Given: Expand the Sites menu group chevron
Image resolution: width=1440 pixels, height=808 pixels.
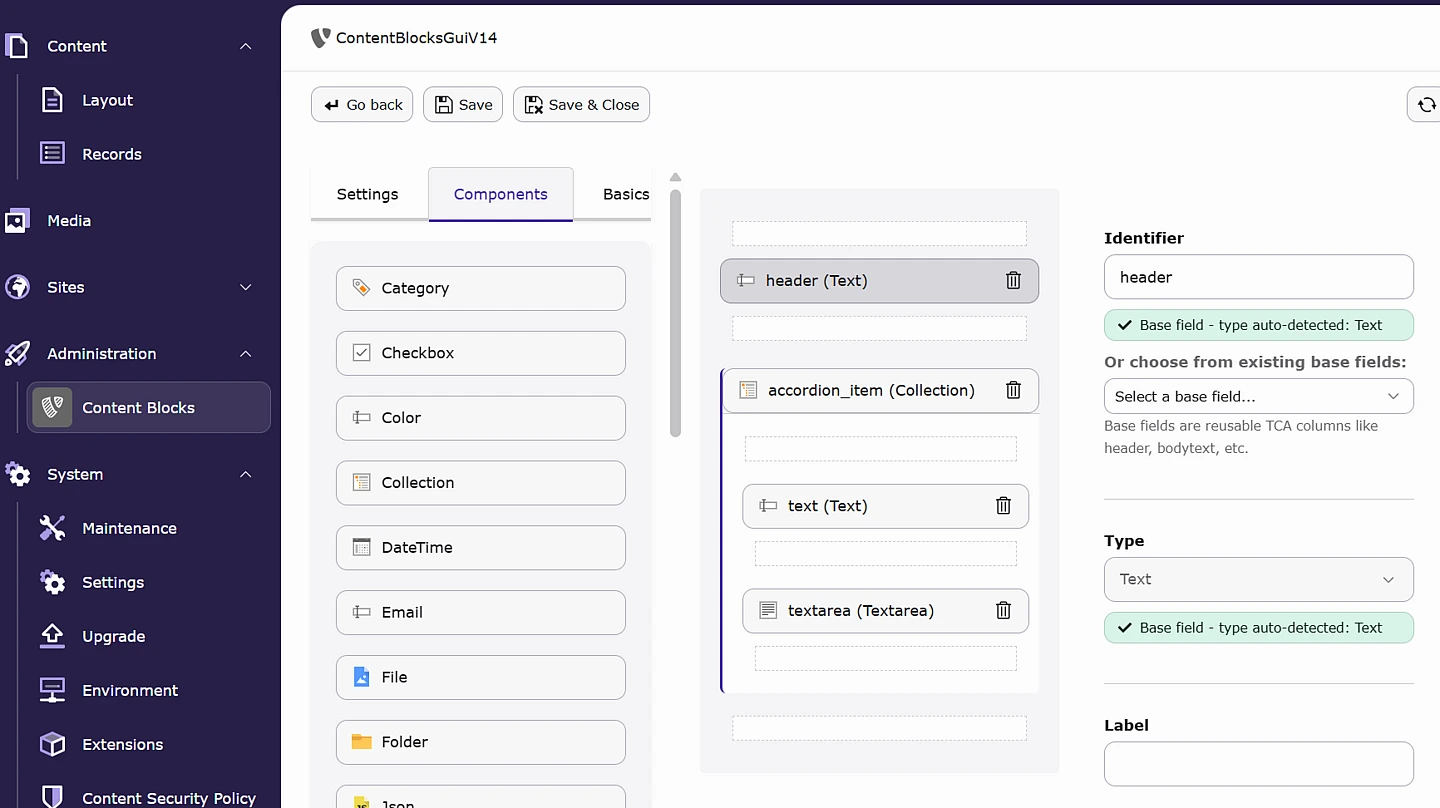Looking at the screenshot, I should [246, 287].
